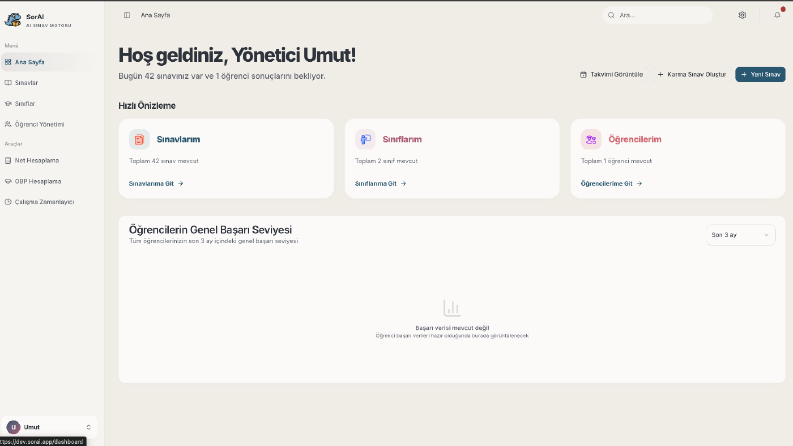Click the arrow beside Sınıflarıma Git
The height and width of the screenshot is (446, 793).
(403, 184)
